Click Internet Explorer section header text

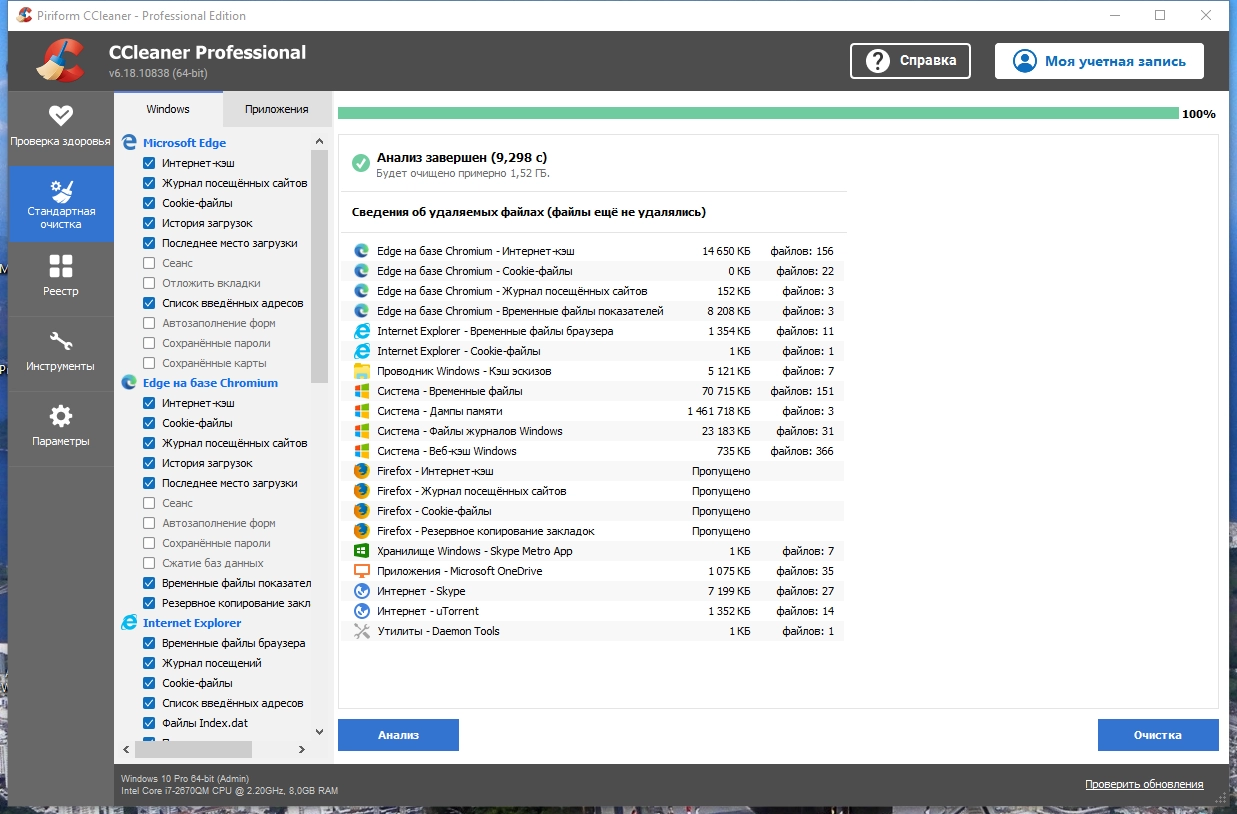(x=192, y=623)
